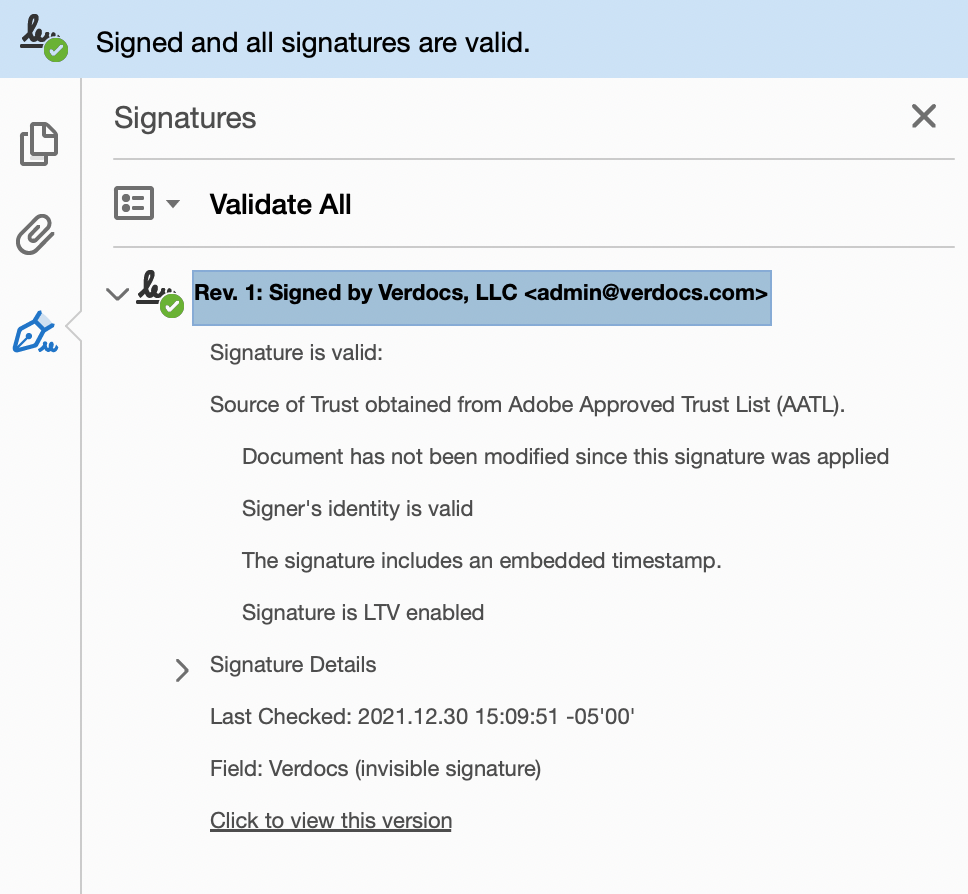968x894 pixels.
Task: Open the attachments paperclip panel
Action: 36,237
